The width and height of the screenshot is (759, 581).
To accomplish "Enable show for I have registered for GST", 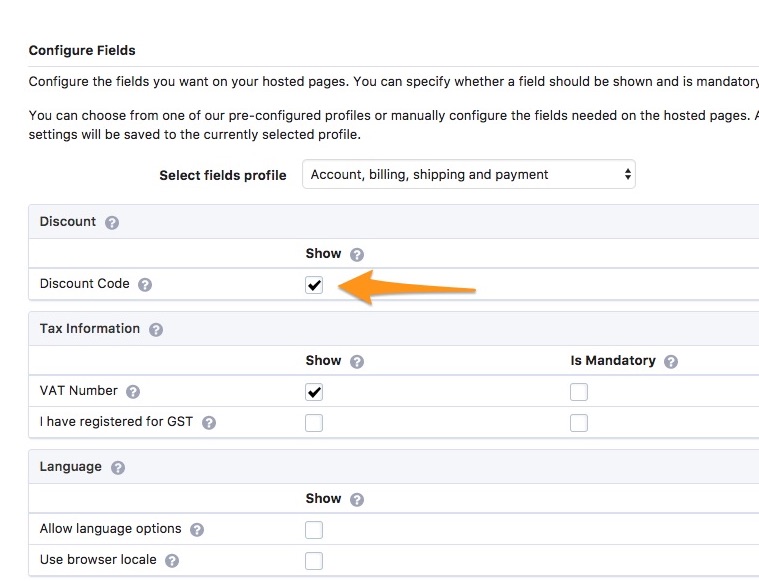I will pyautogui.click(x=314, y=423).
